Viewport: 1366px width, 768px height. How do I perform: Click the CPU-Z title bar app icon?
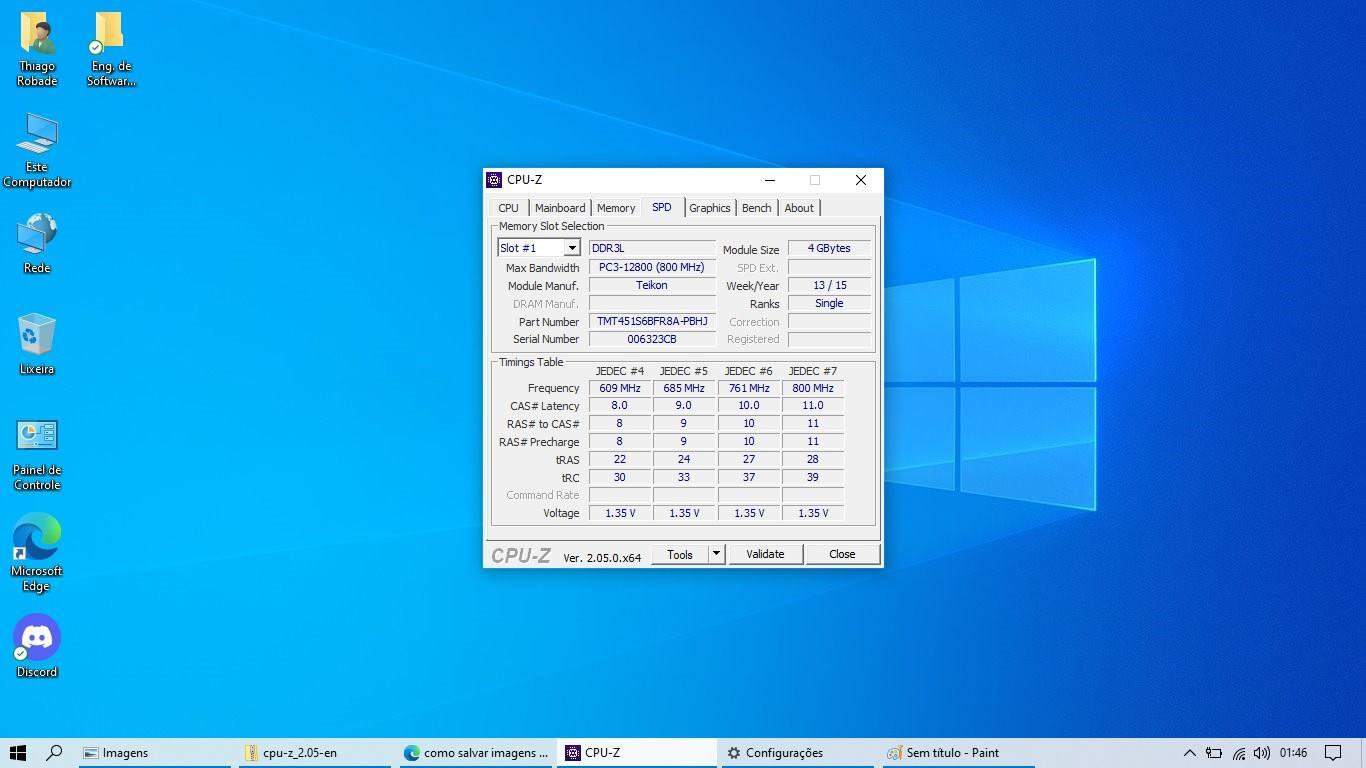click(494, 180)
